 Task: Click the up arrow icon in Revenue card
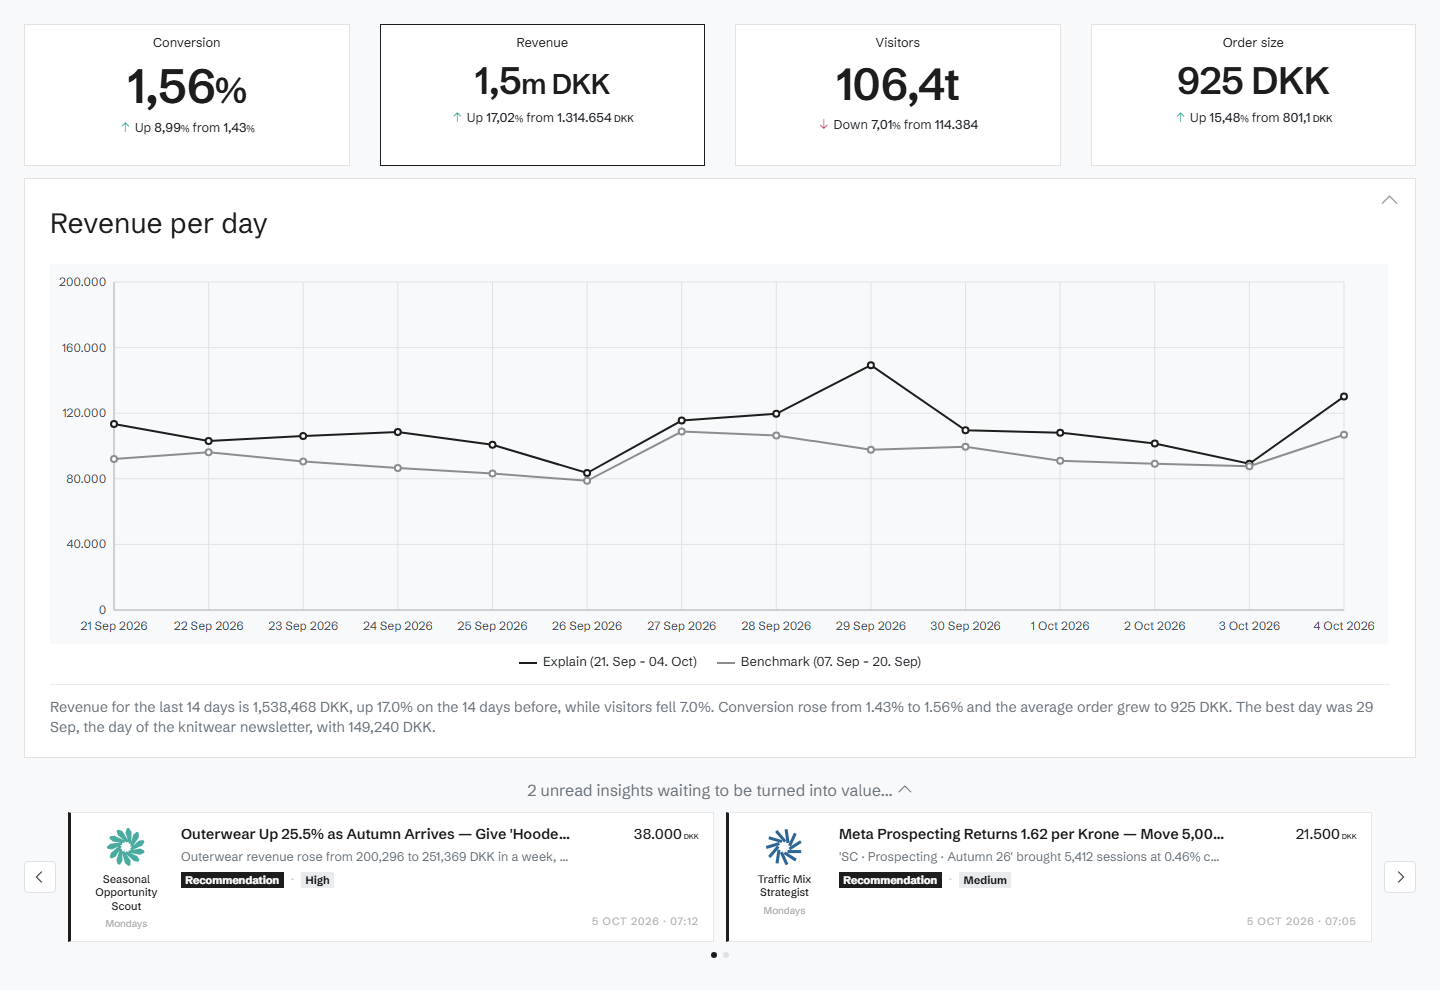pos(457,118)
